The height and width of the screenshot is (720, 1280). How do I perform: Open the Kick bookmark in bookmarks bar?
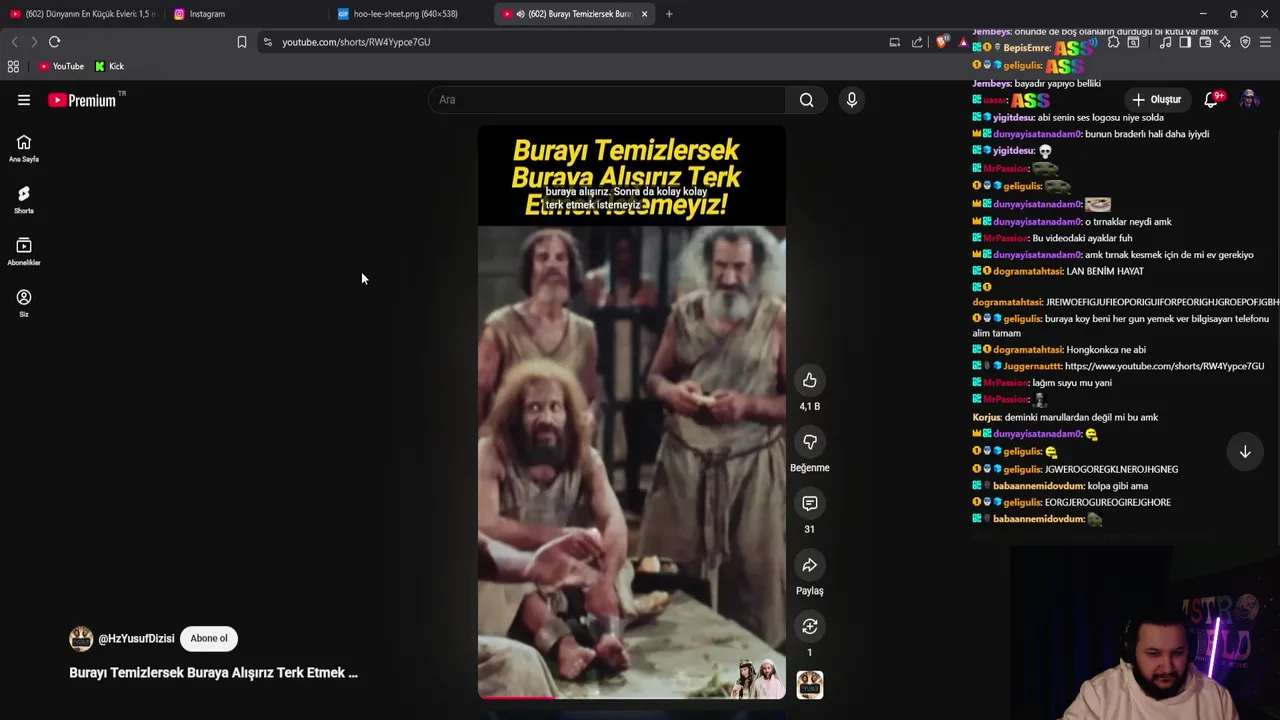pyautogui.click(x=110, y=66)
